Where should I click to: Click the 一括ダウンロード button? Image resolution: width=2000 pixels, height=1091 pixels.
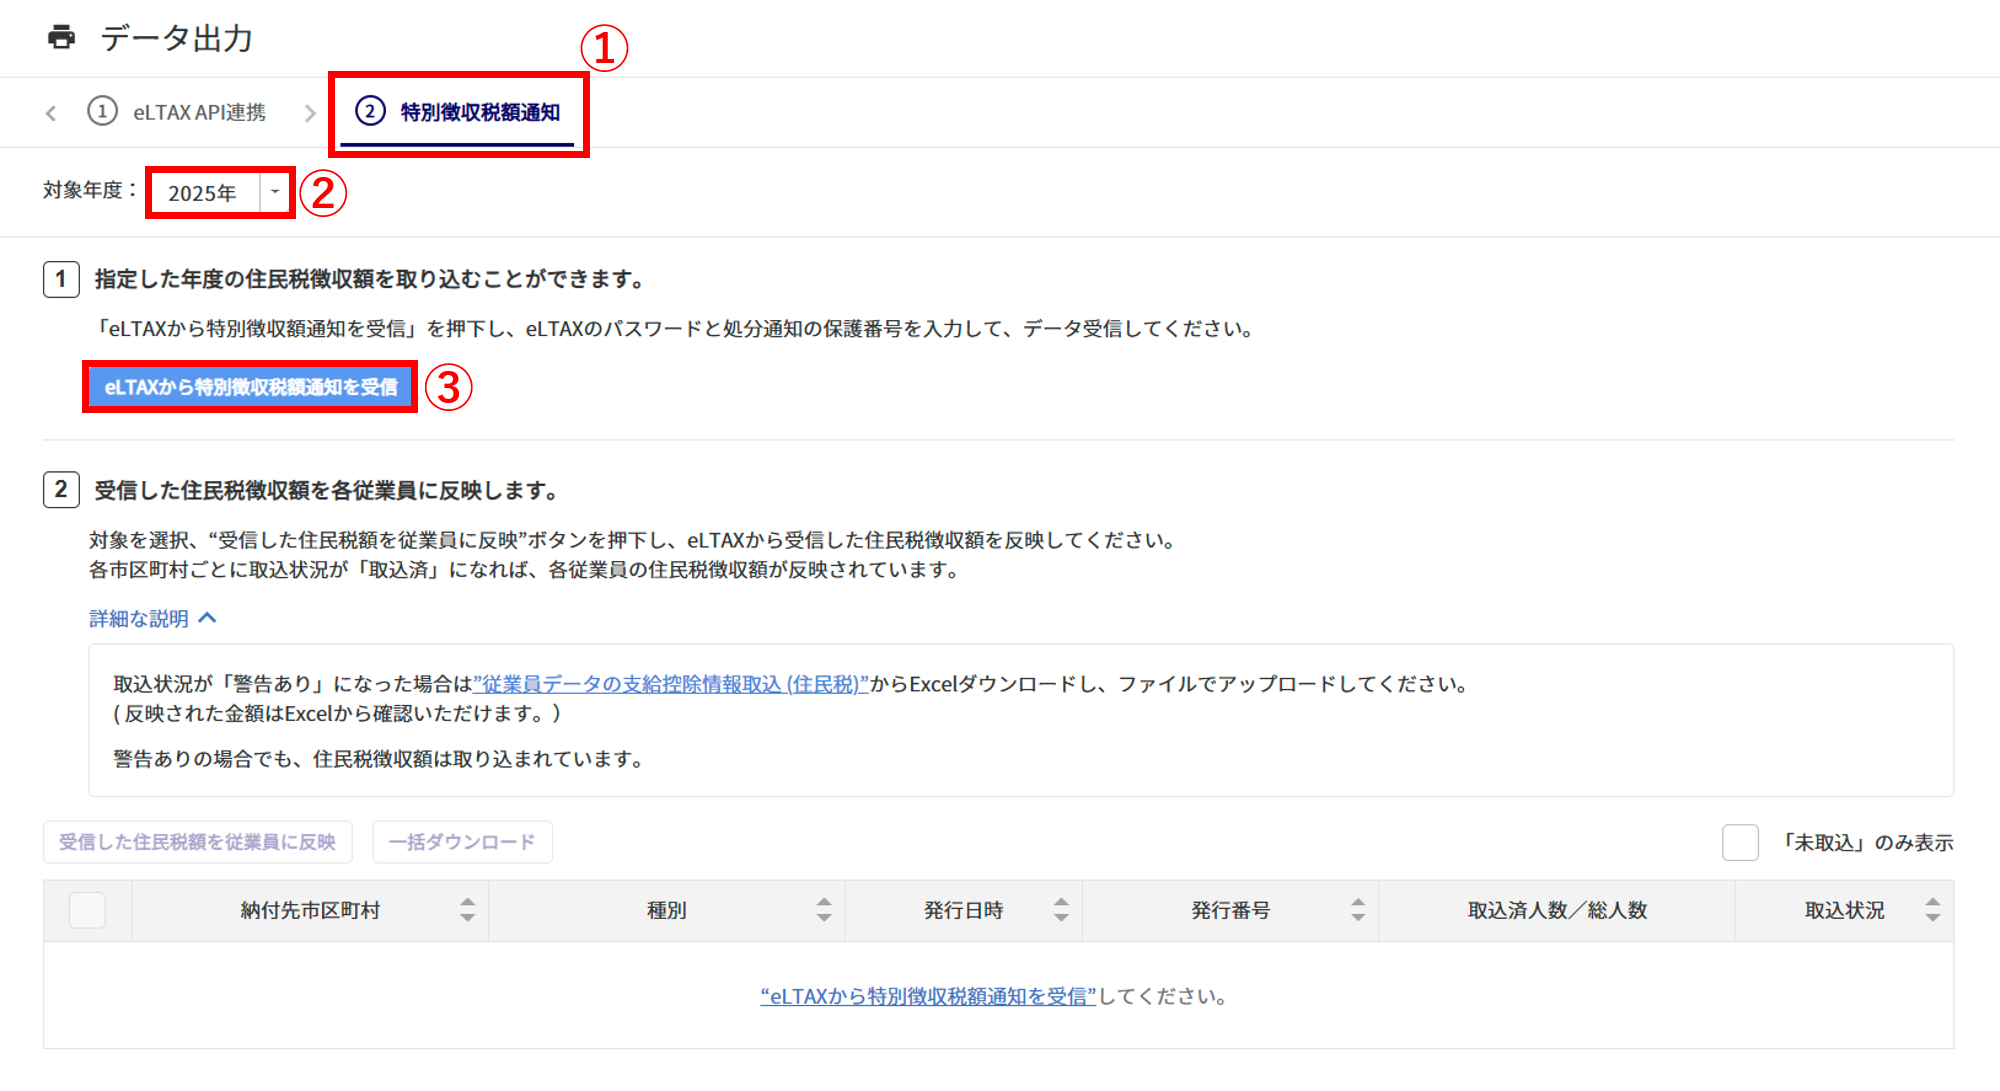coord(462,842)
